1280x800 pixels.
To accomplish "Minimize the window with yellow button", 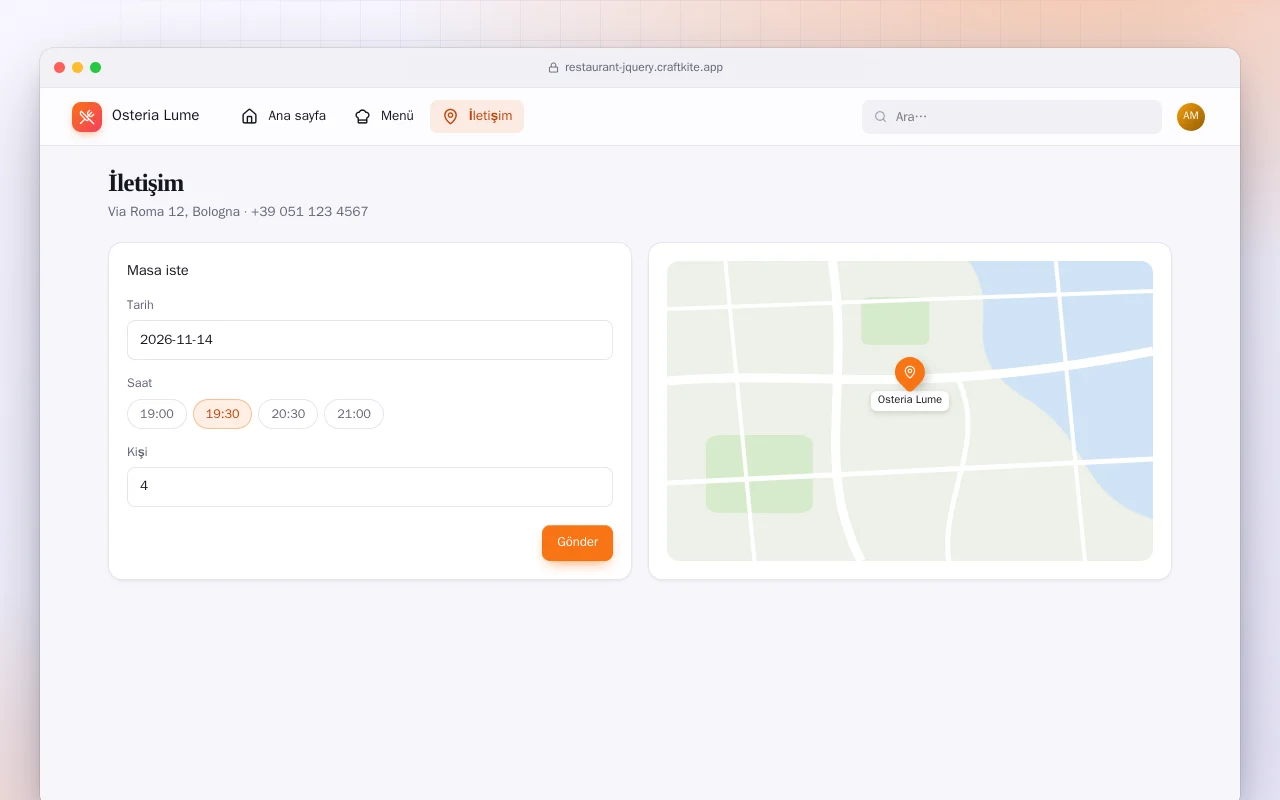I will pos(78,68).
